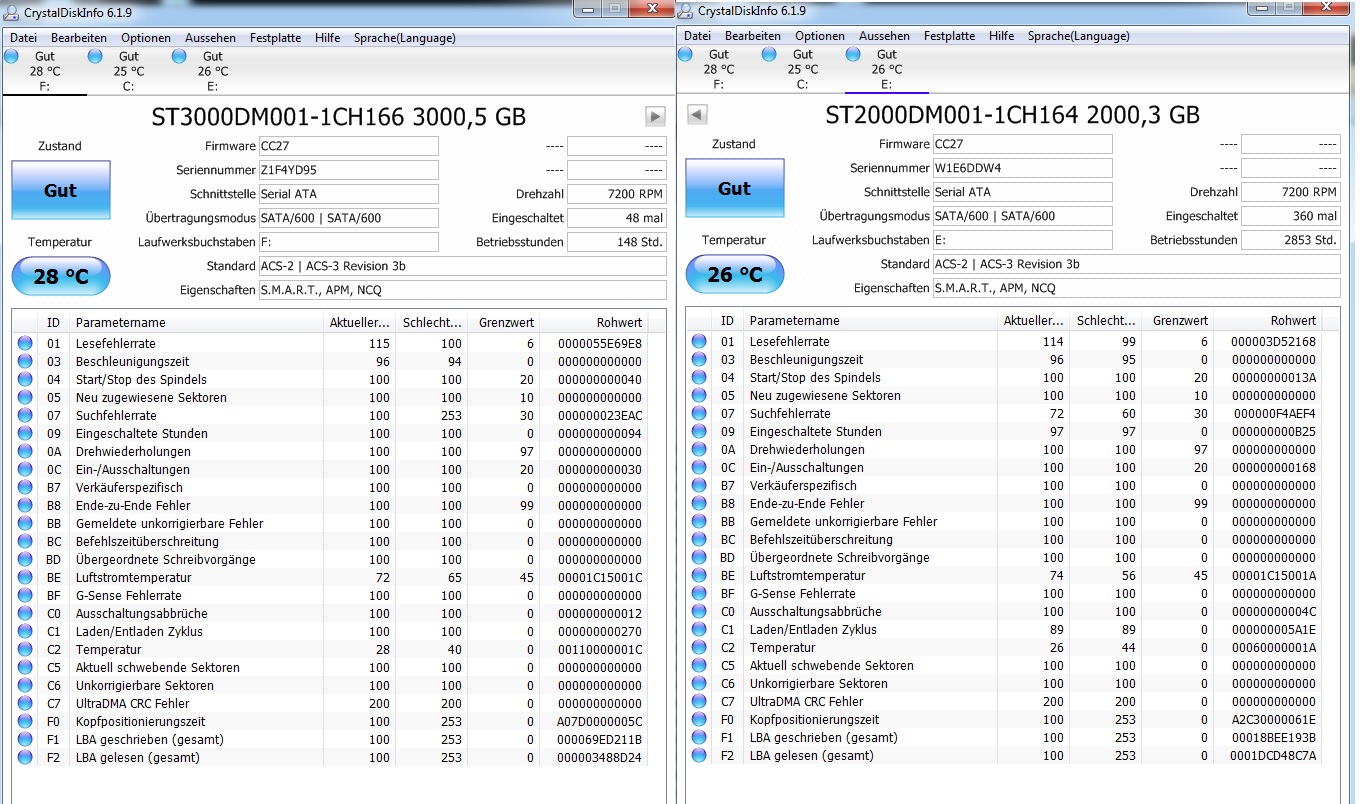Screen dimensions: 1360x804
Task: Click Eingeschaltet field 360 mal
Action: (1291, 216)
